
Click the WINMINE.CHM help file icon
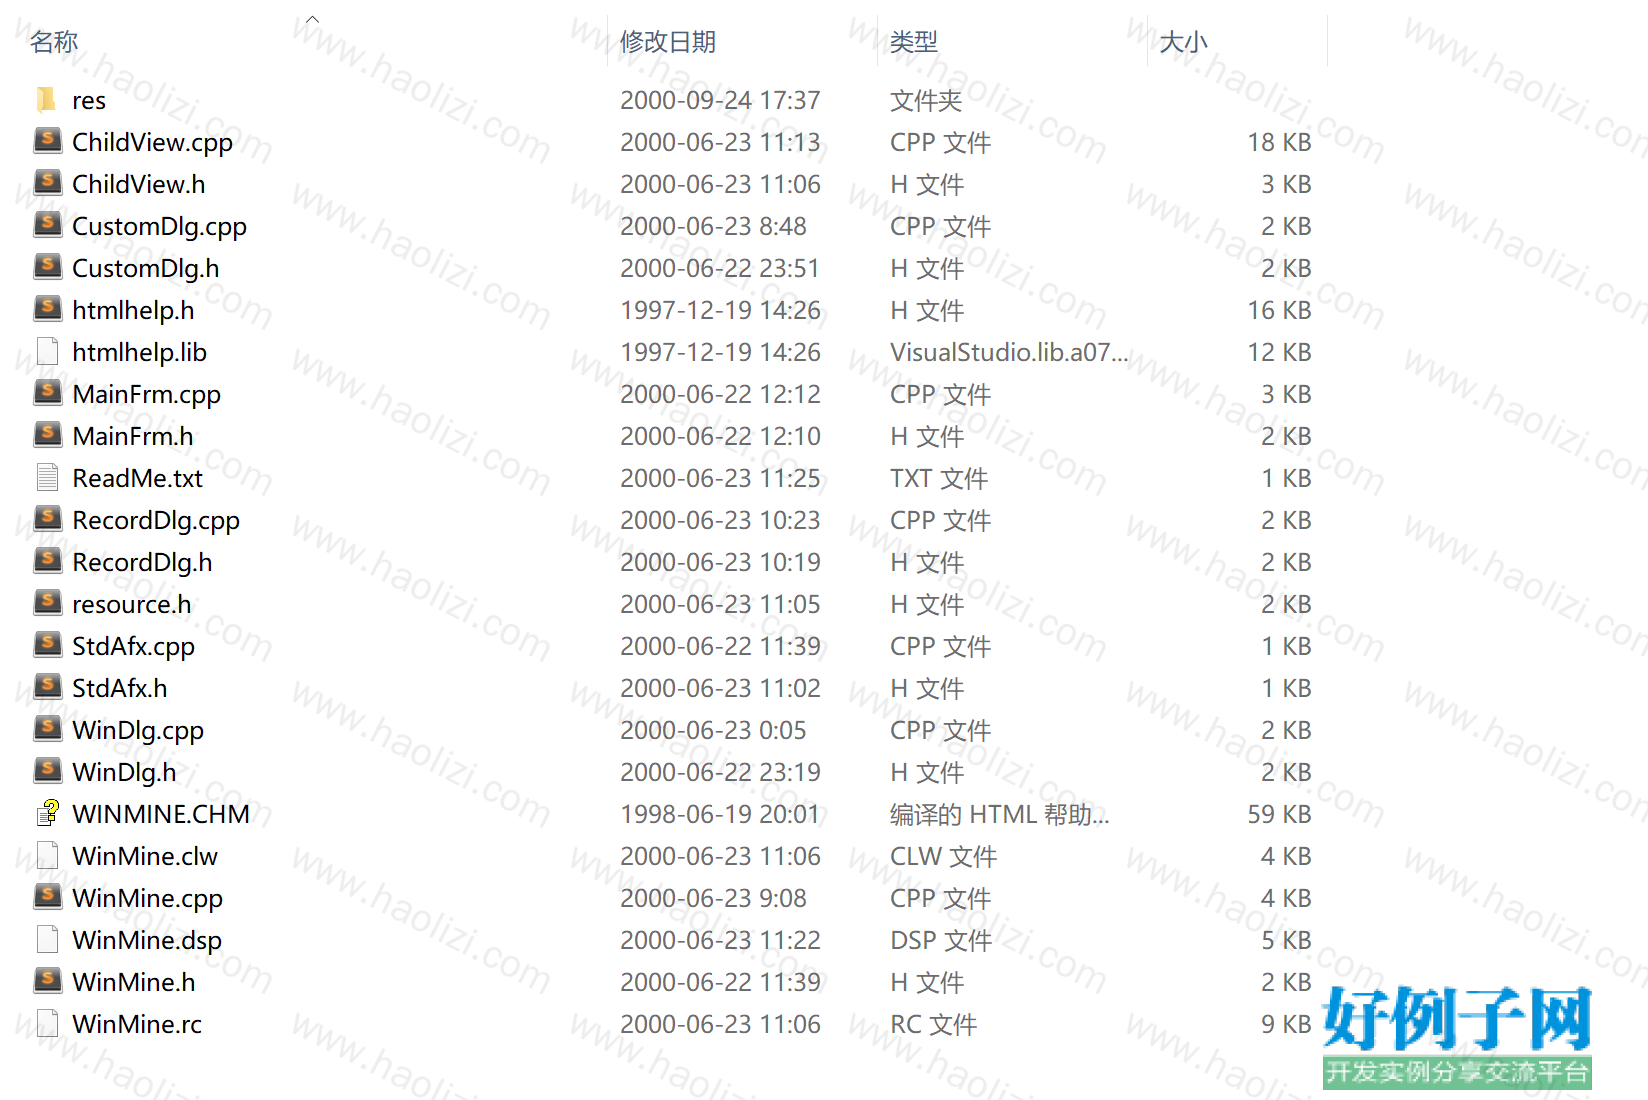point(47,813)
